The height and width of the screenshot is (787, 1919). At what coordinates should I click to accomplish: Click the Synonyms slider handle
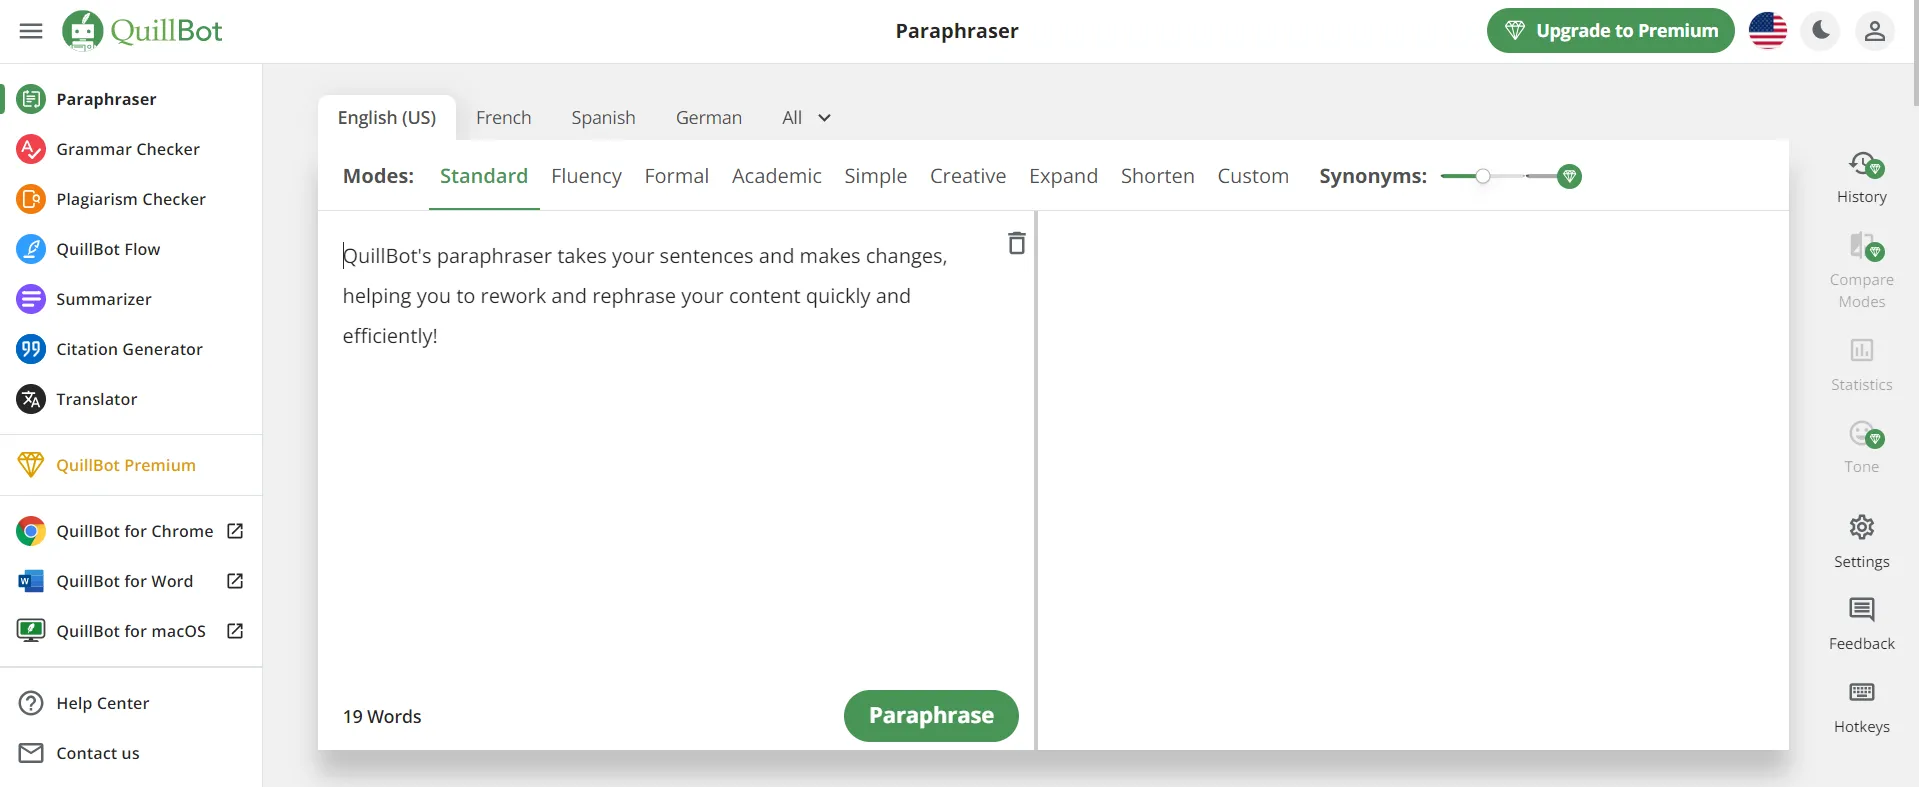point(1483,176)
